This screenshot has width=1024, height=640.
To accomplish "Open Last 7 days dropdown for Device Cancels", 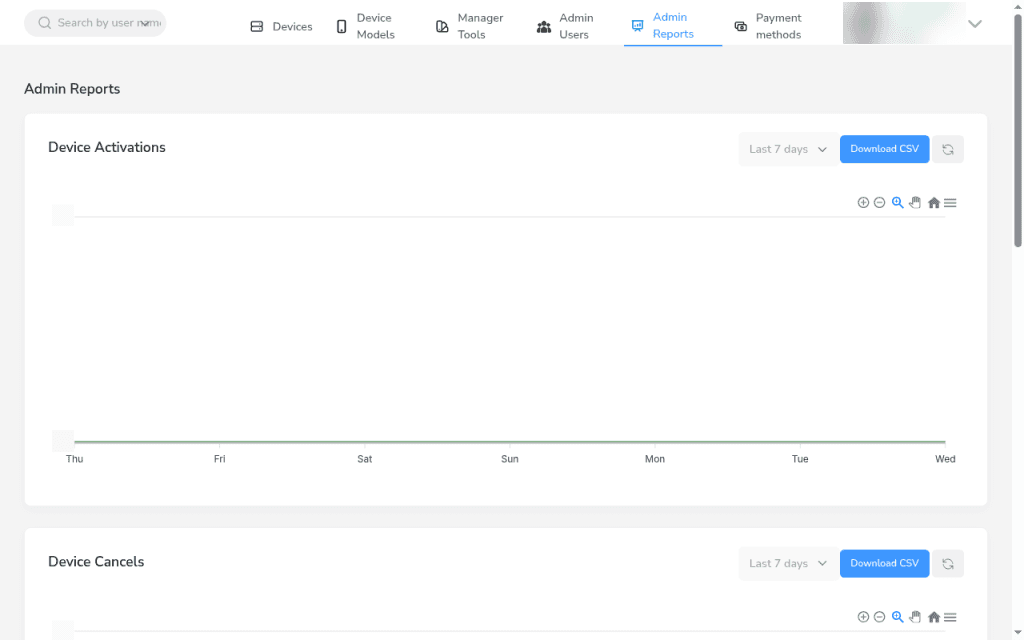I will point(788,564).
